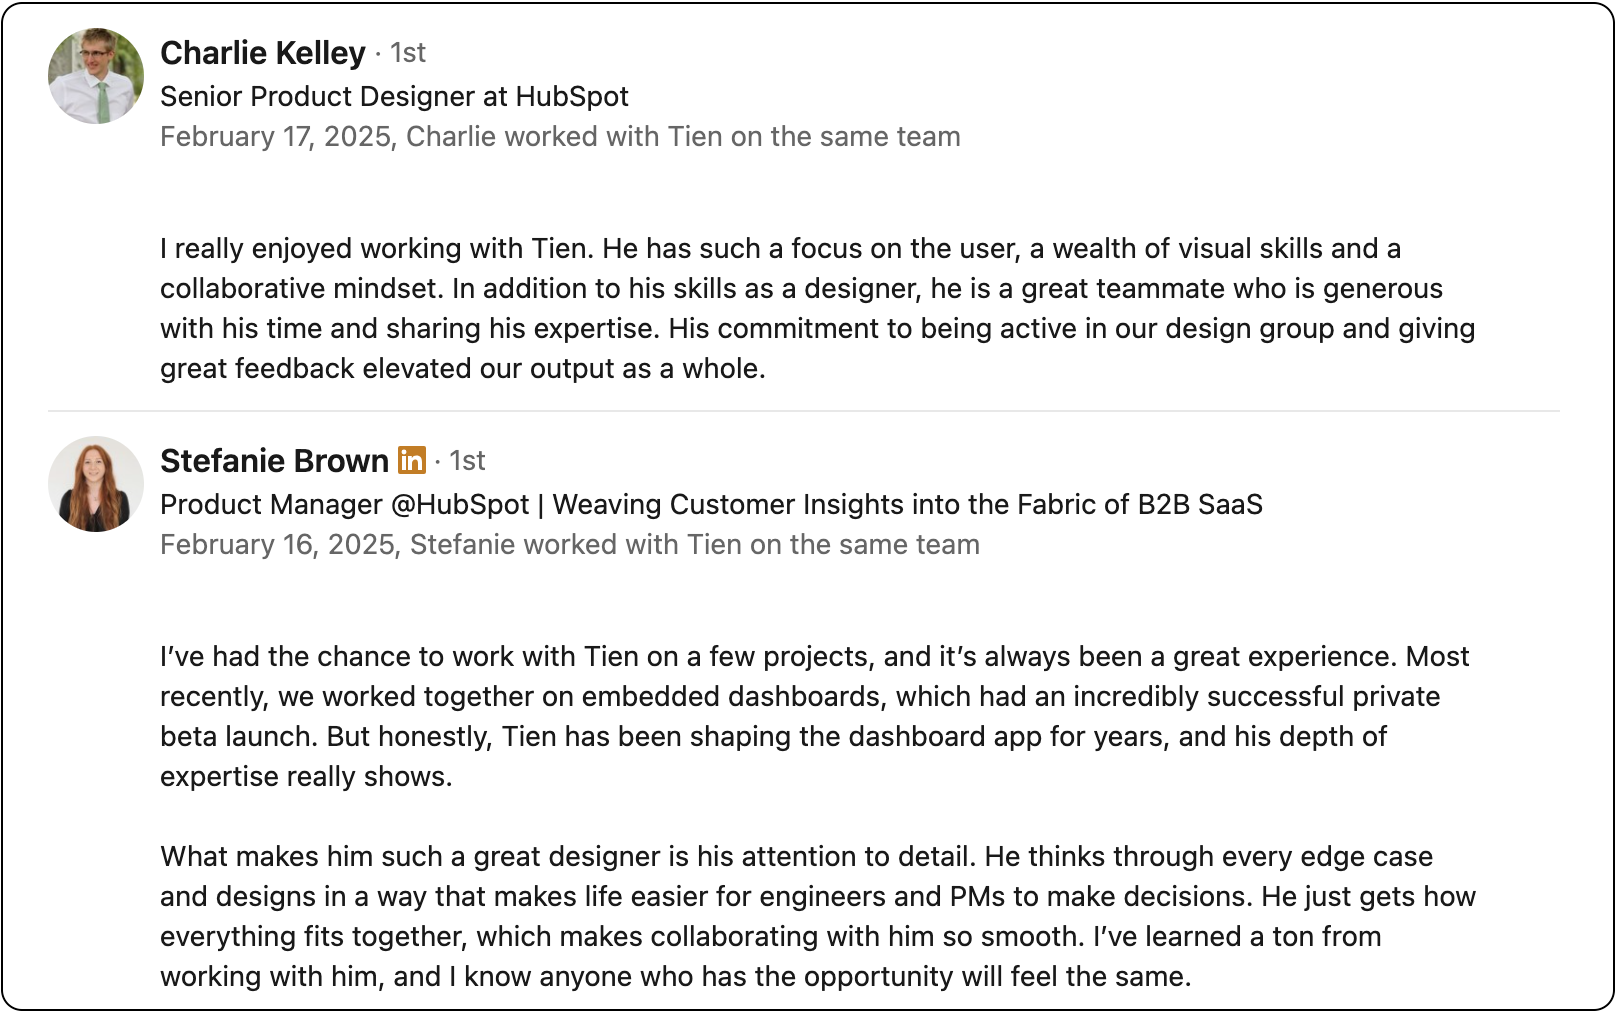
Task: Select Charlie's Senior Product Designer headline
Action: tap(394, 96)
